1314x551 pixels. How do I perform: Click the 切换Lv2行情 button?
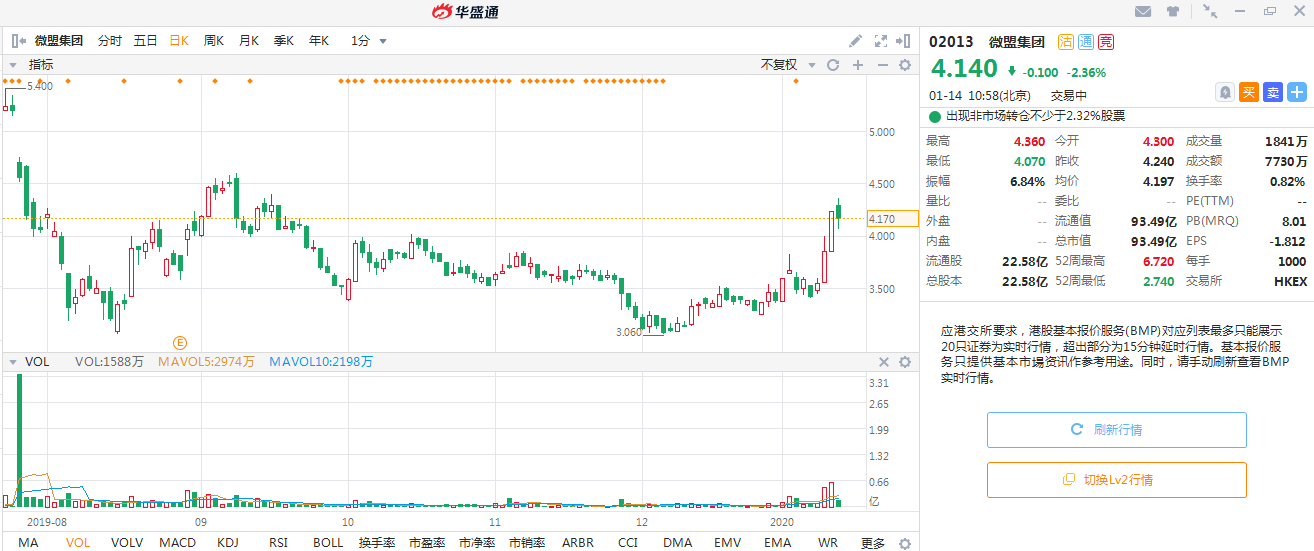(1116, 480)
